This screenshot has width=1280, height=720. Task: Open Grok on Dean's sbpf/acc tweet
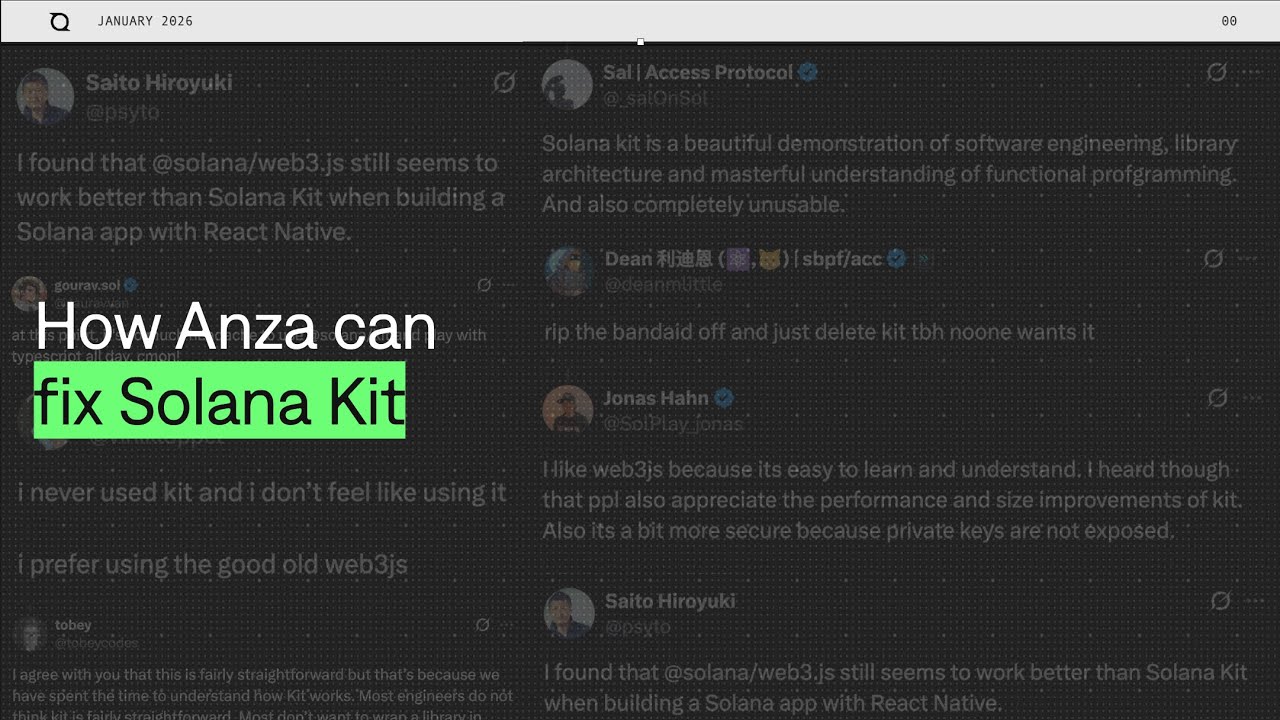click(1213, 258)
